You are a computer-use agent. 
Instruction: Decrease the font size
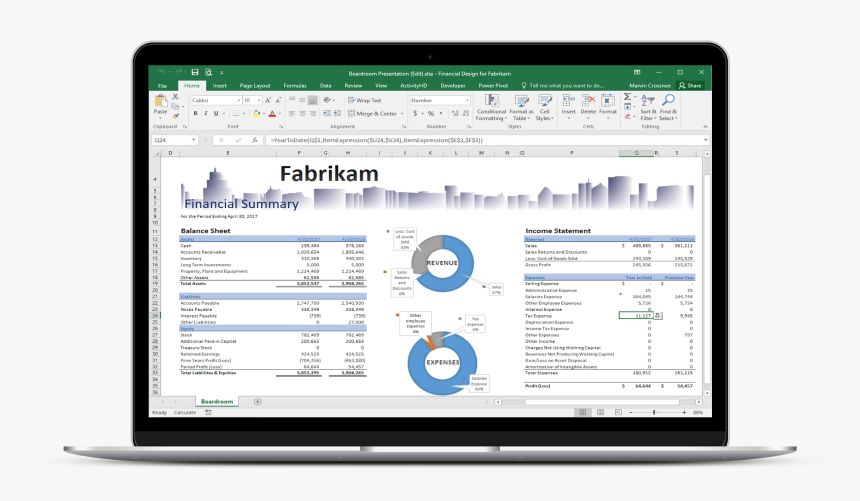[278, 100]
